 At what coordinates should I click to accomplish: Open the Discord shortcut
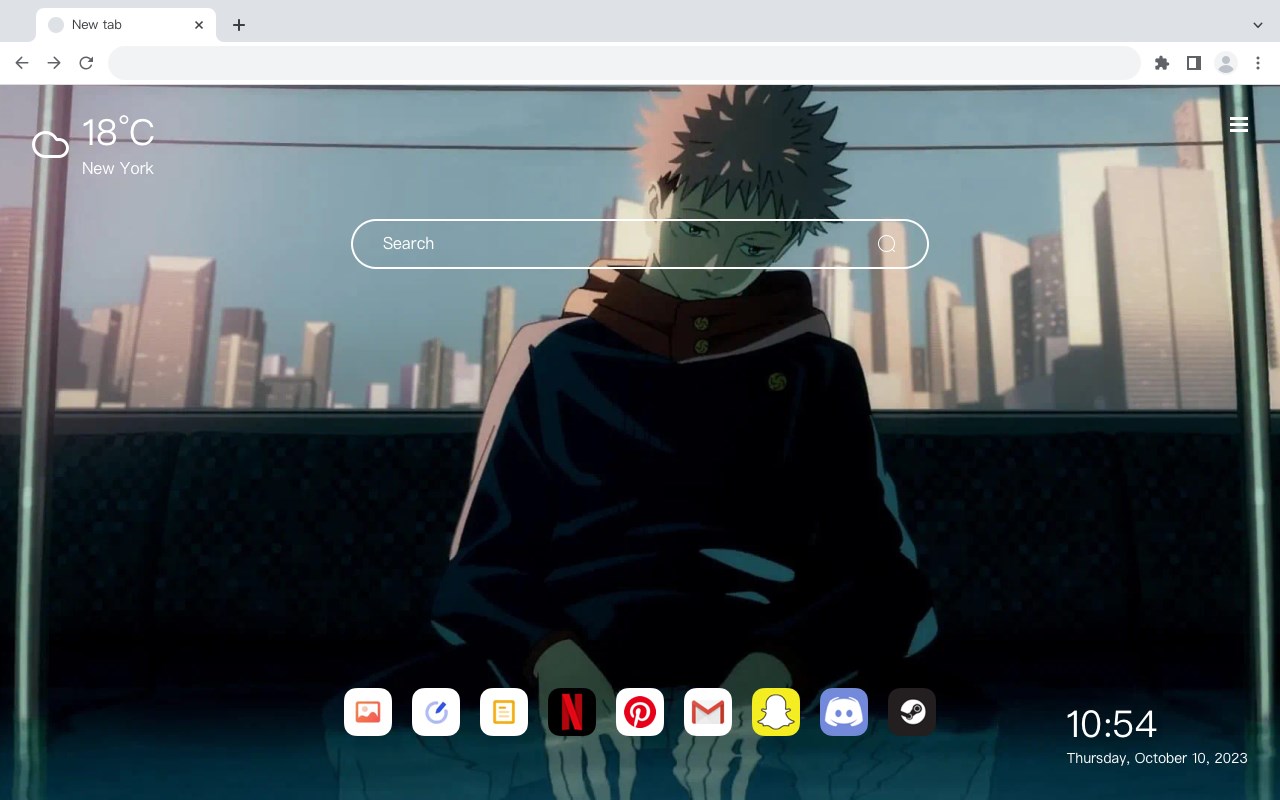pos(844,712)
